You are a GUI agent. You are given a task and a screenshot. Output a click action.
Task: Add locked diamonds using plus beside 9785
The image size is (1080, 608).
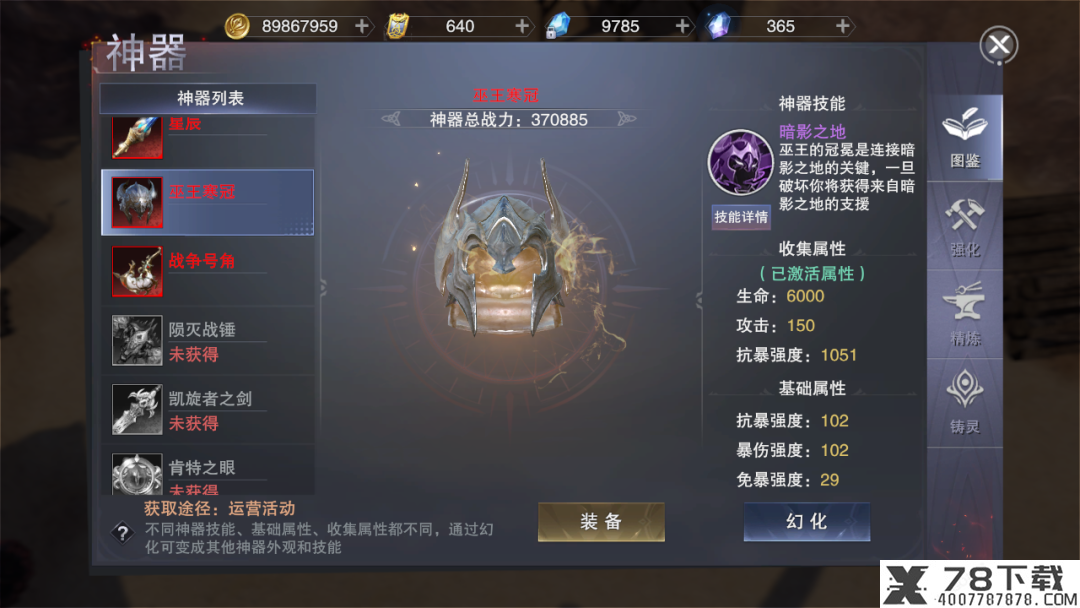click(x=683, y=26)
